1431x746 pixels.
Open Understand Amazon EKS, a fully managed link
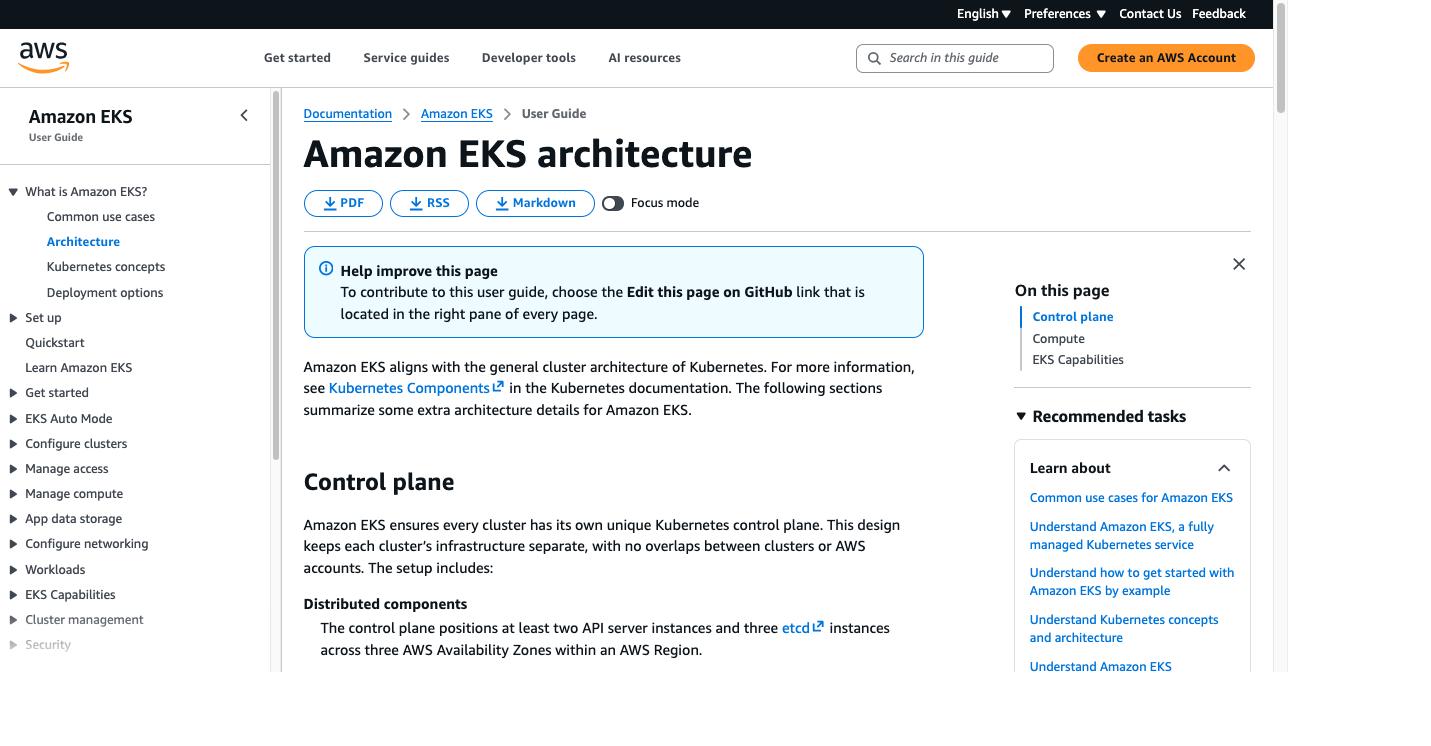click(x=1122, y=536)
